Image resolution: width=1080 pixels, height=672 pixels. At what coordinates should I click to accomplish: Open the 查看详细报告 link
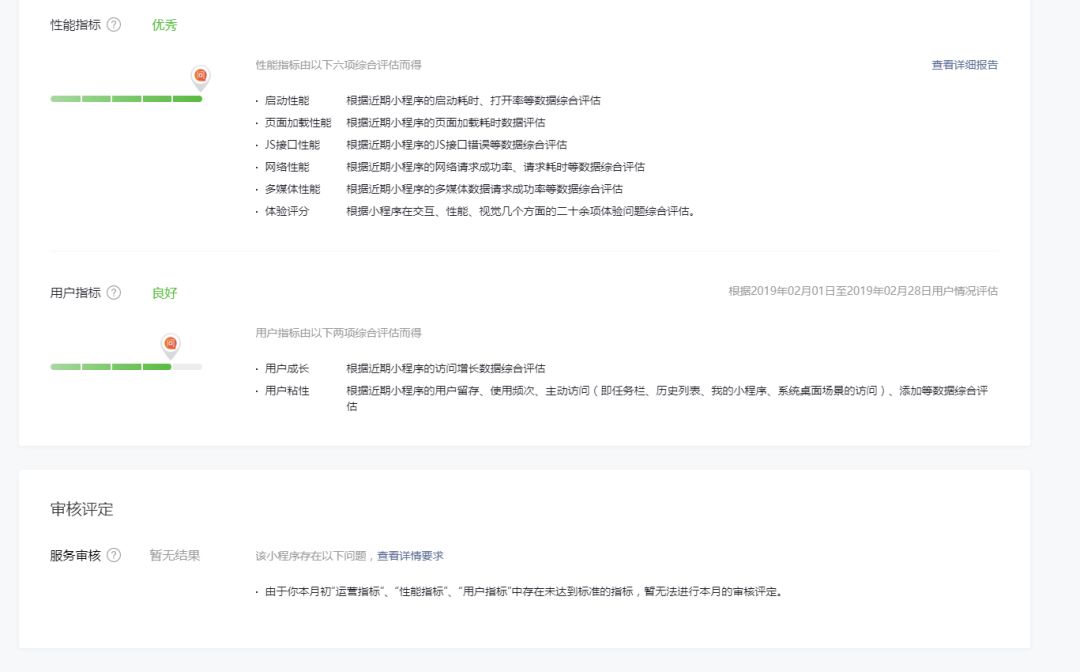[965, 63]
